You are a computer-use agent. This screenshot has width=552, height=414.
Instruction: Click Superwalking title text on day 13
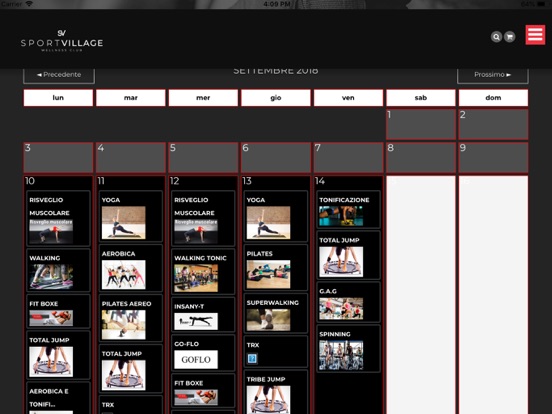pos(273,302)
